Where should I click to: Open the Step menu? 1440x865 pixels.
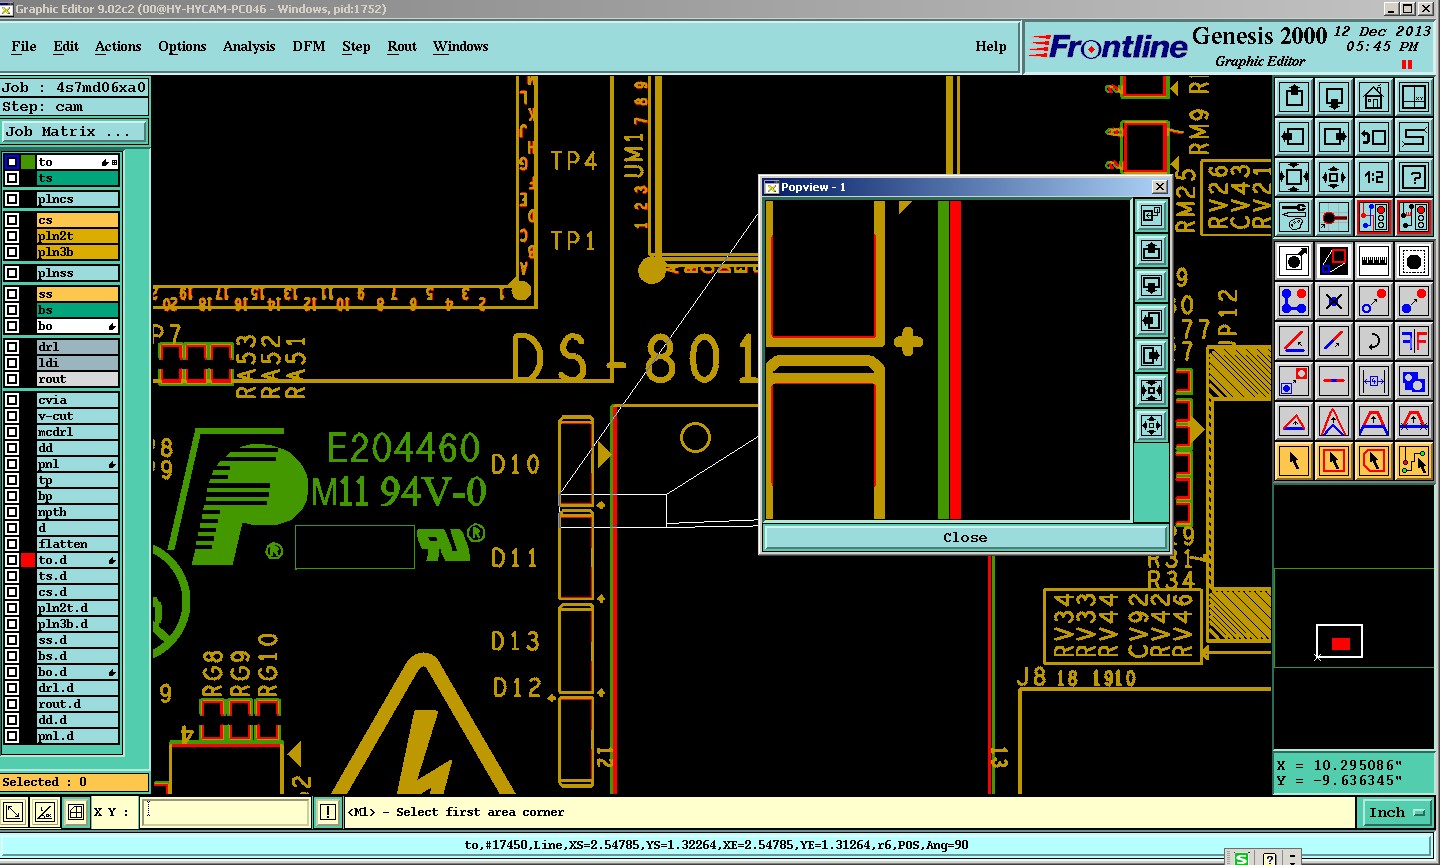point(356,46)
